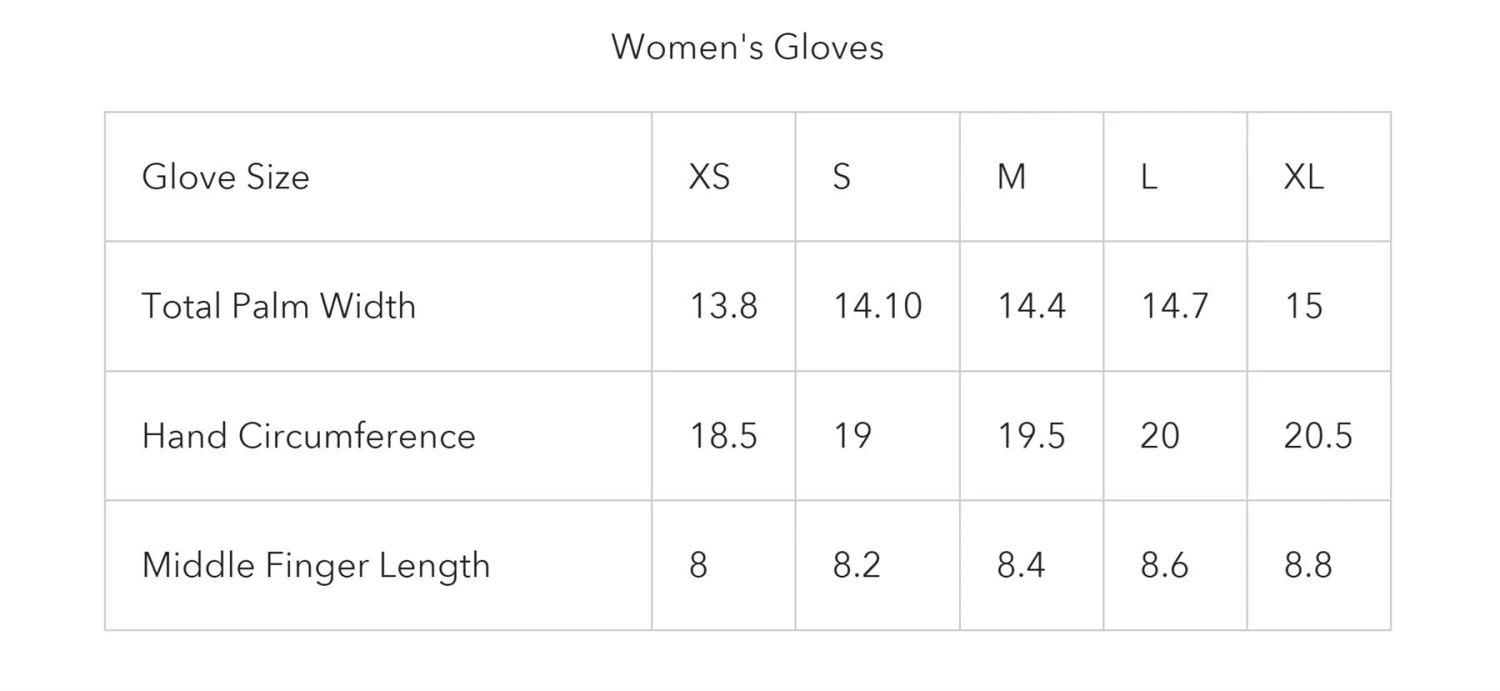Click the Total Palm Width row label
The image size is (1500, 691).
(278, 306)
